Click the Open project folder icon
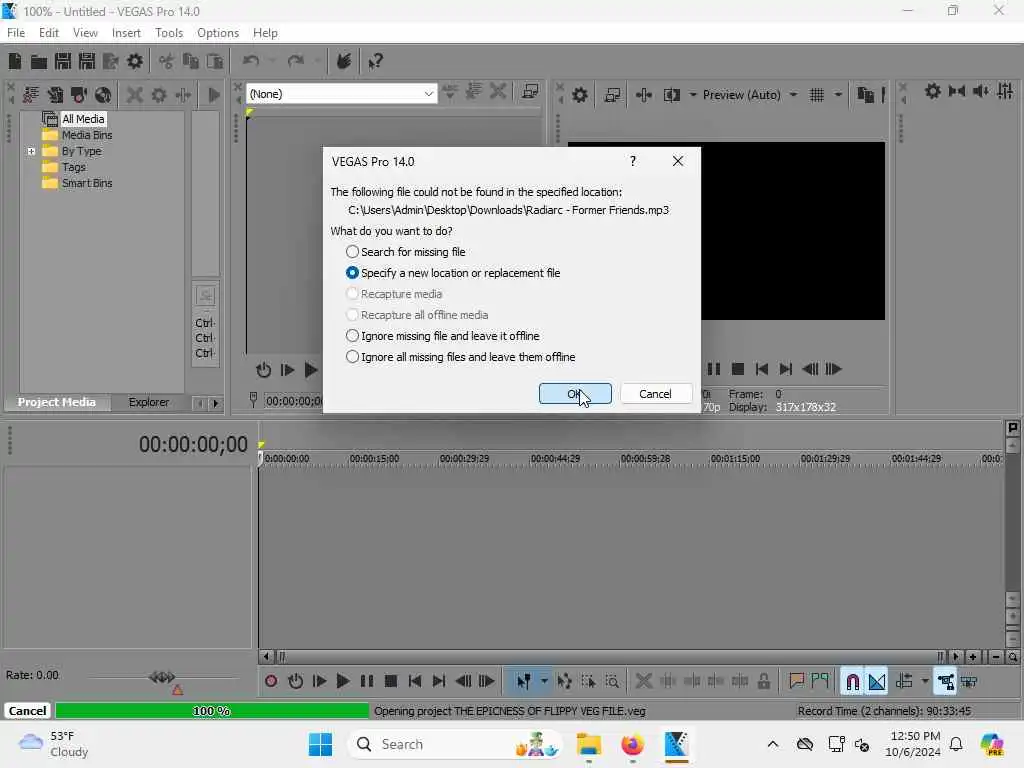Image resolution: width=1024 pixels, height=768 pixels. pos(39,61)
